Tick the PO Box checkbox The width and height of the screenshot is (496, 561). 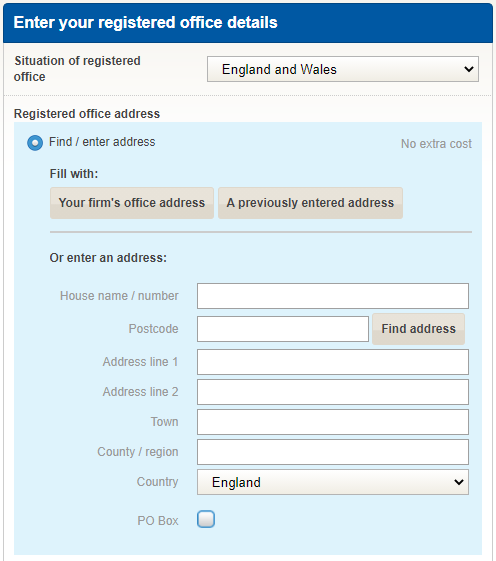[x=206, y=519]
